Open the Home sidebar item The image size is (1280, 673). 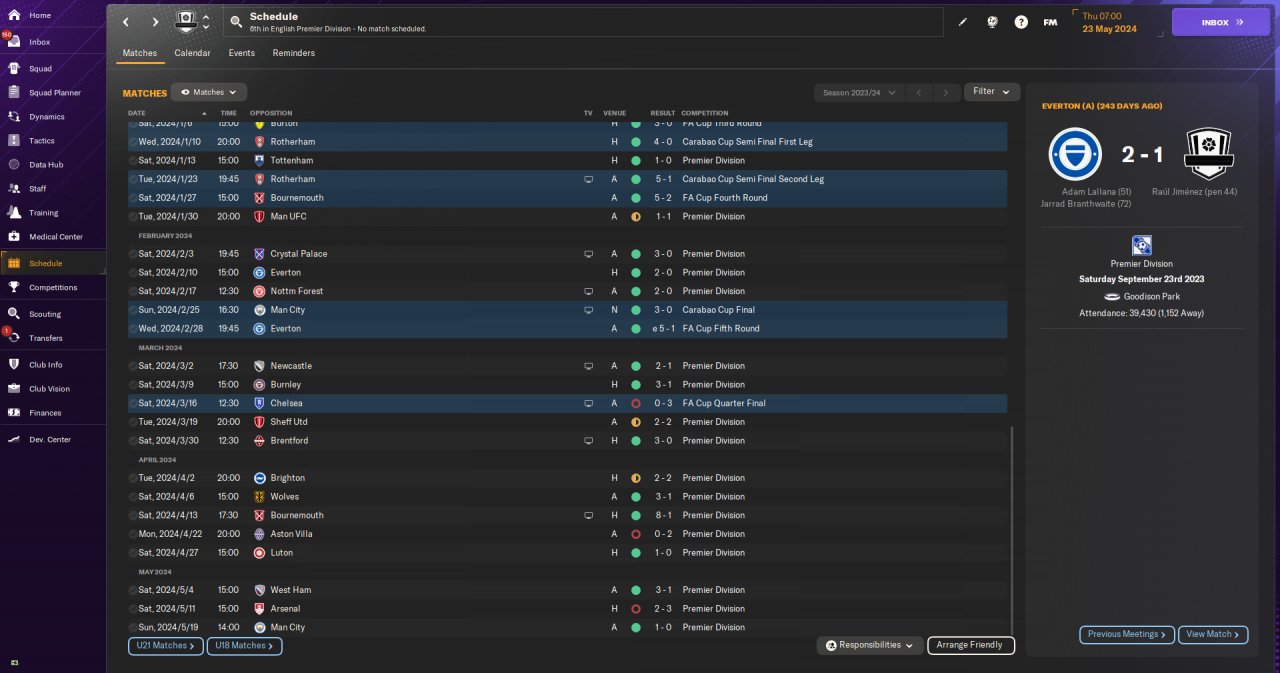pyautogui.click(x=40, y=15)
